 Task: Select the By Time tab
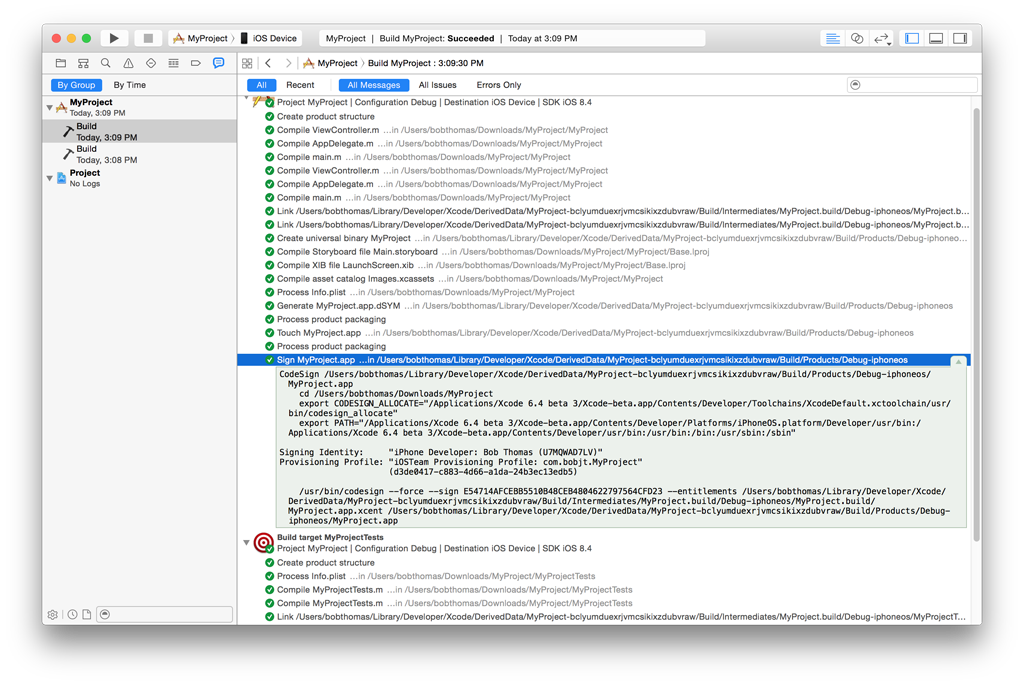(x=129, y=85)
